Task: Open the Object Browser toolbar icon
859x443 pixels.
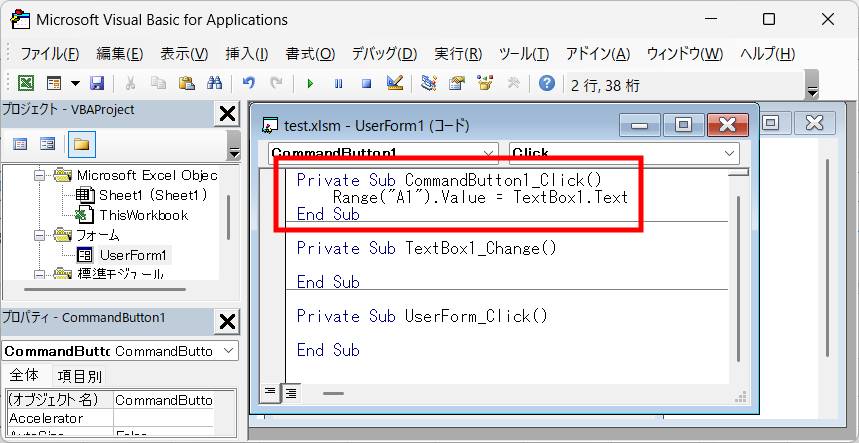Action: click(485, 84)
